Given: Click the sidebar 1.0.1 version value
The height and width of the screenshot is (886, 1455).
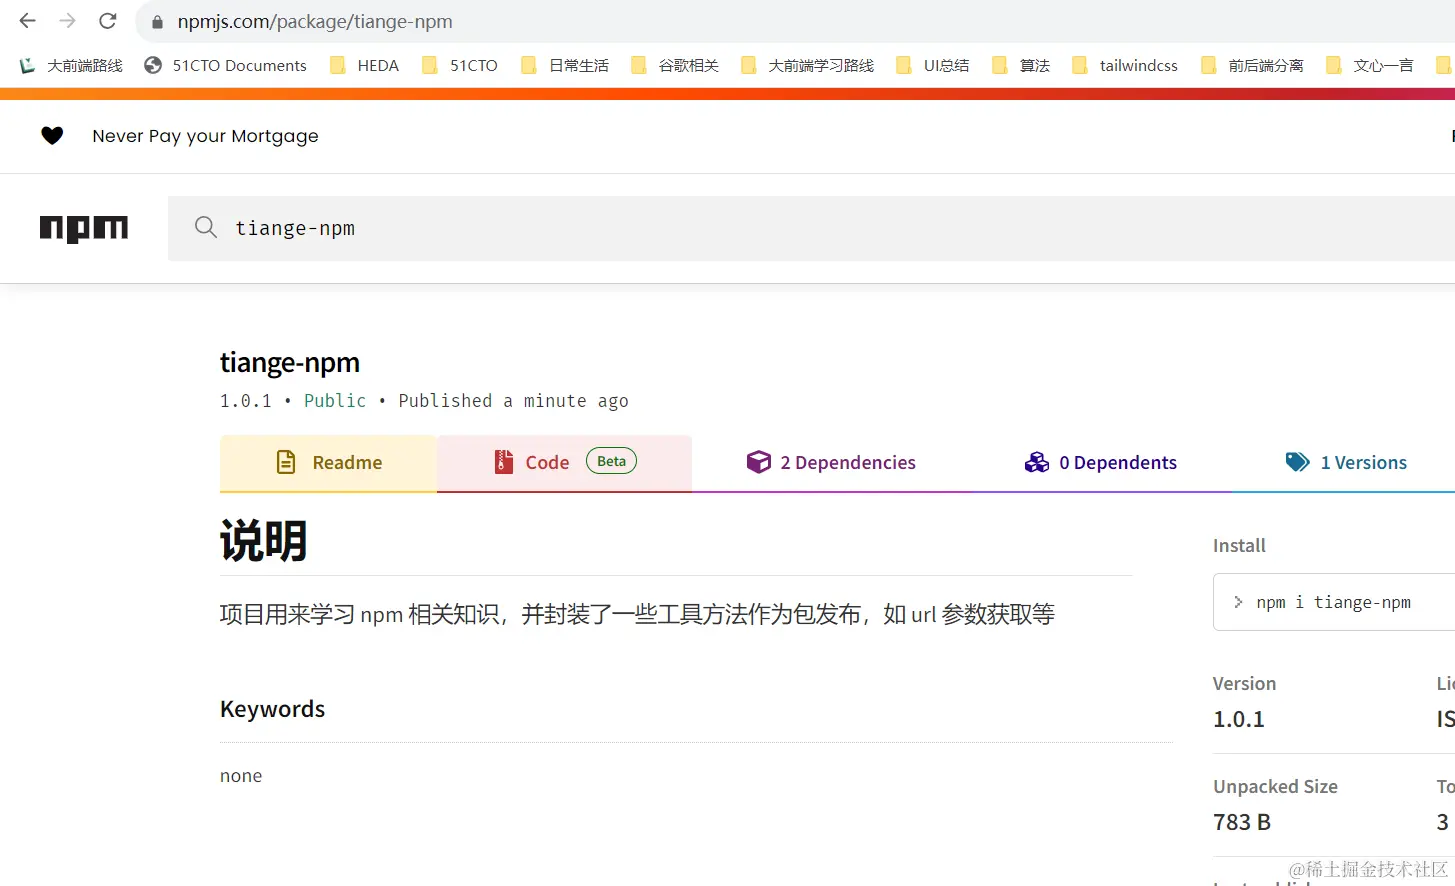Looking at the screenshot, I should [1239, 720].
